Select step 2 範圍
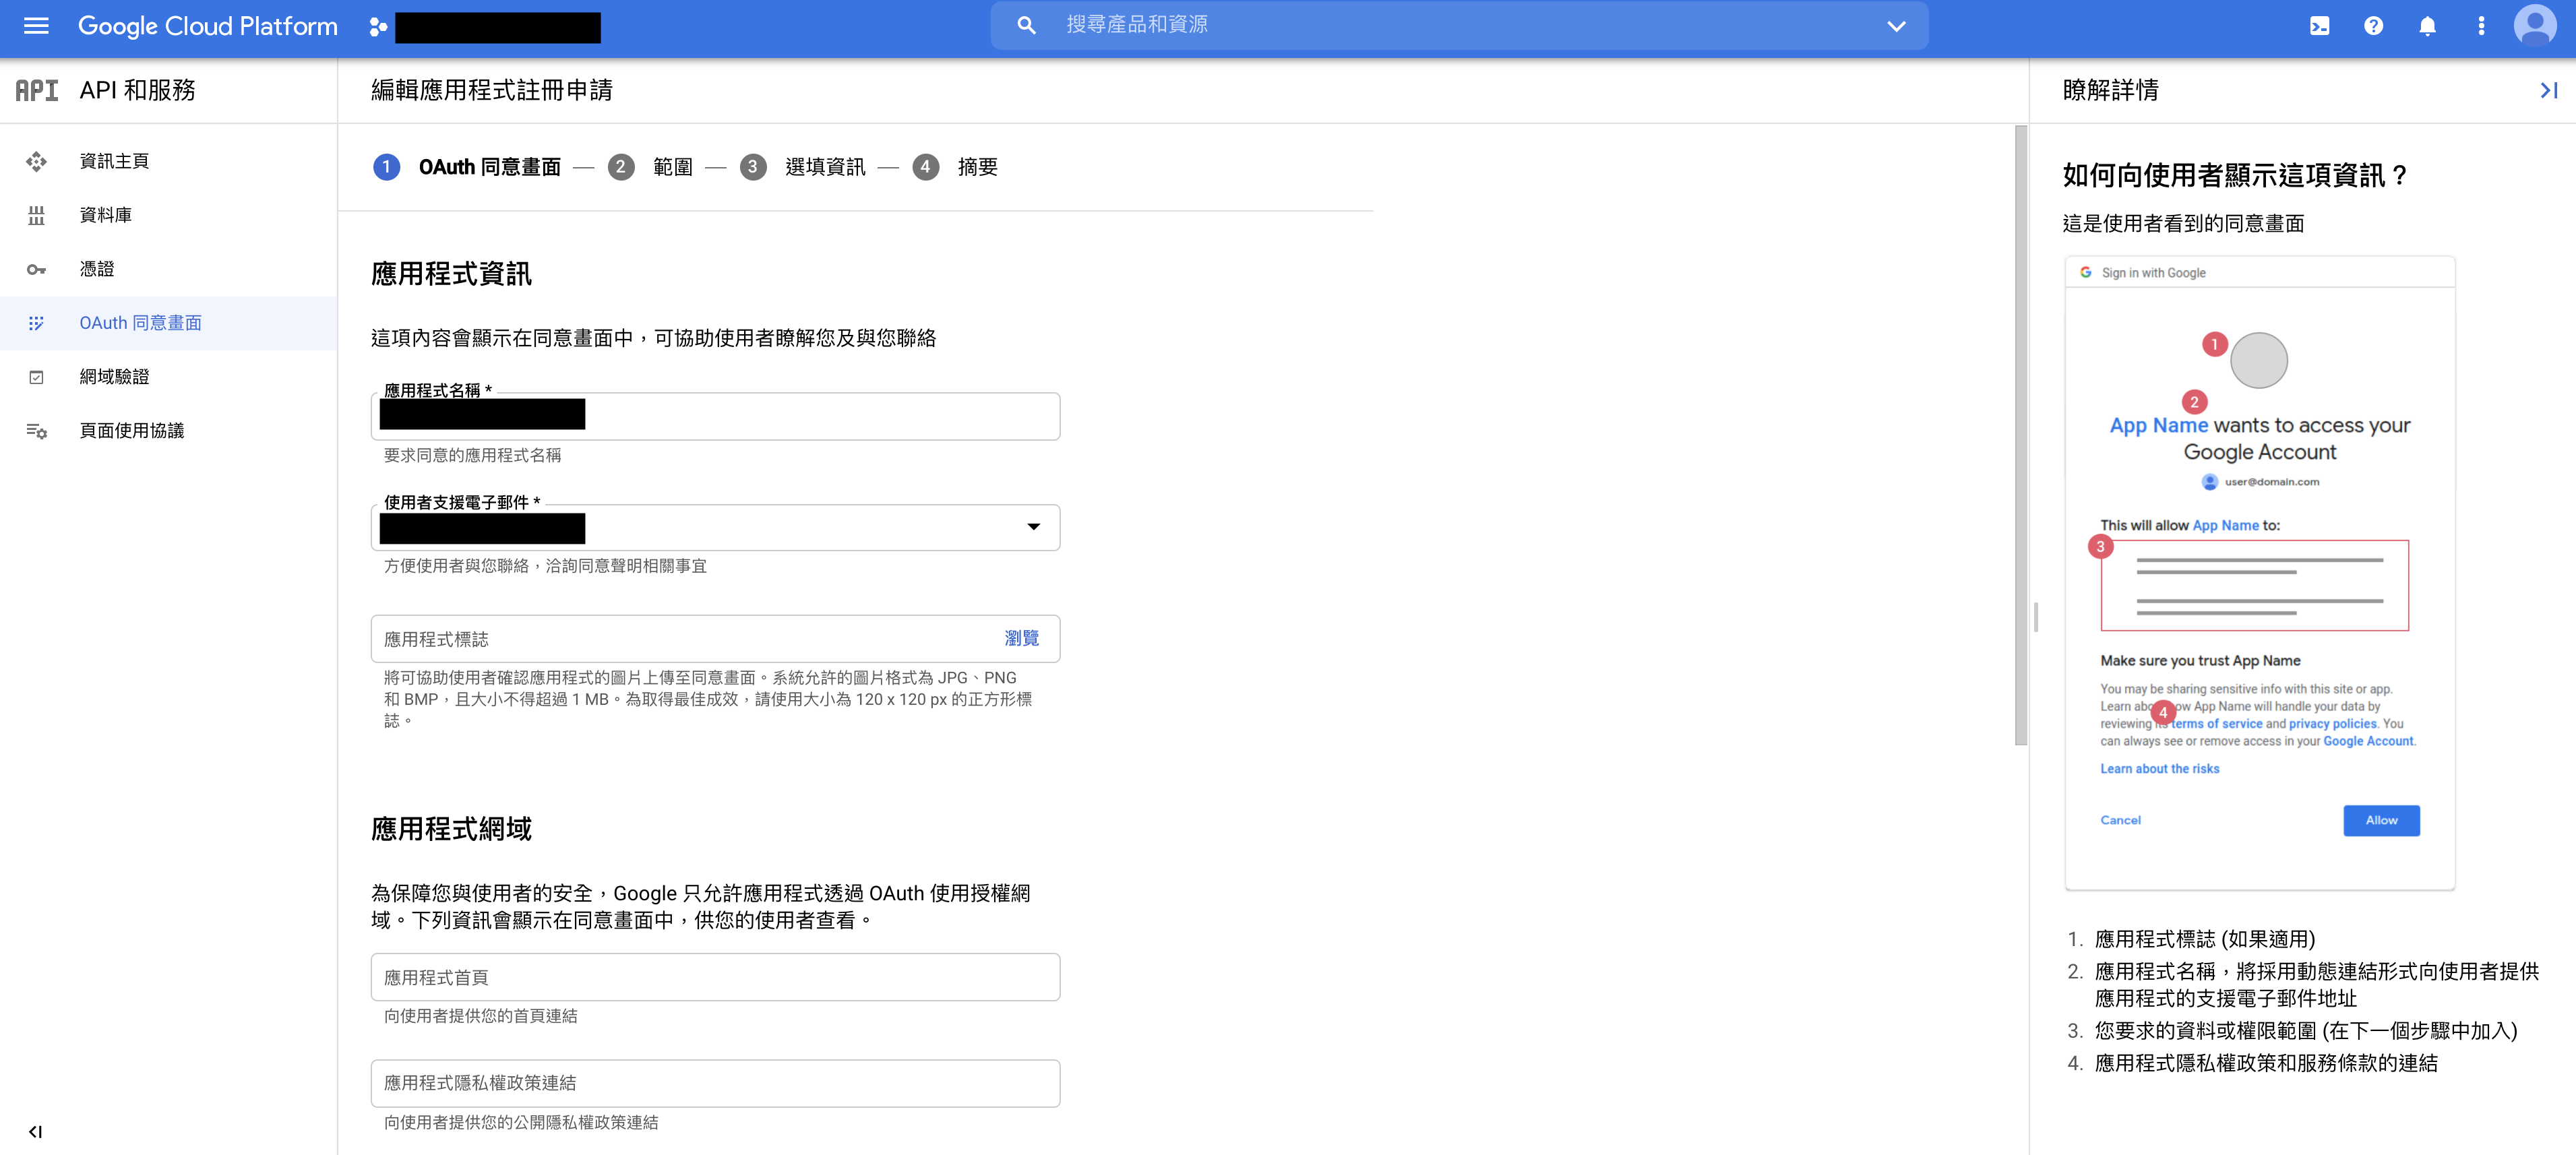 click(650, 167)
